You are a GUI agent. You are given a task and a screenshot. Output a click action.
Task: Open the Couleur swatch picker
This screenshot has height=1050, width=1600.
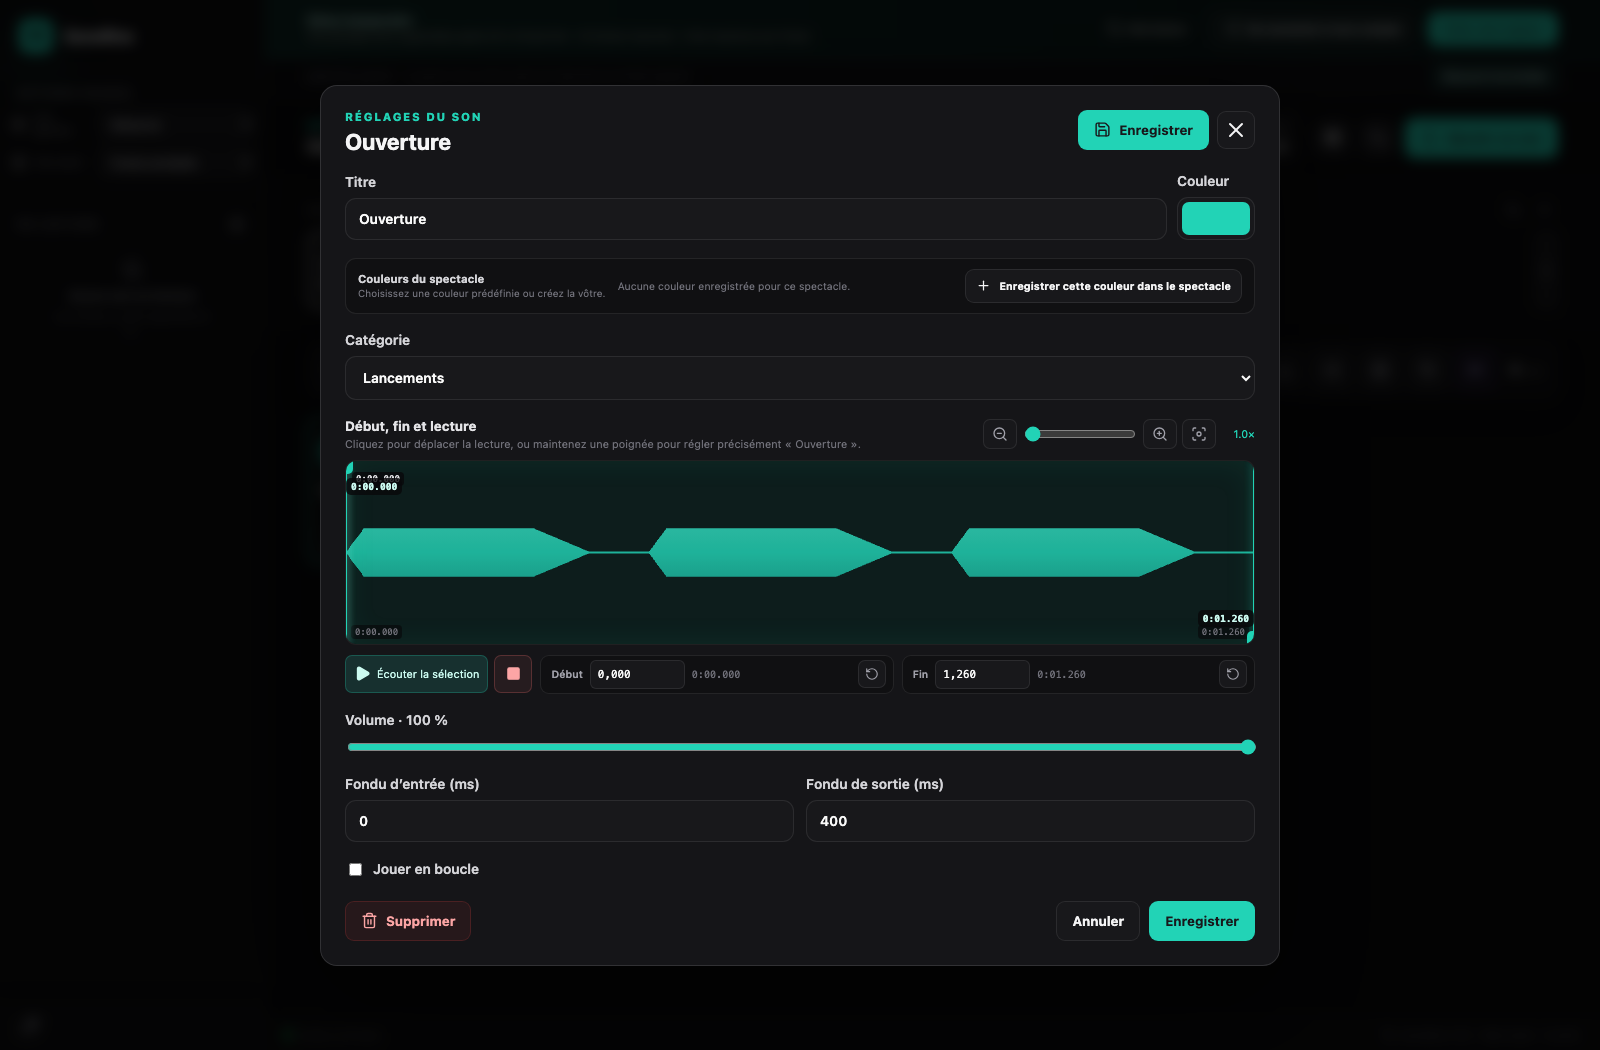(1216, 219)
